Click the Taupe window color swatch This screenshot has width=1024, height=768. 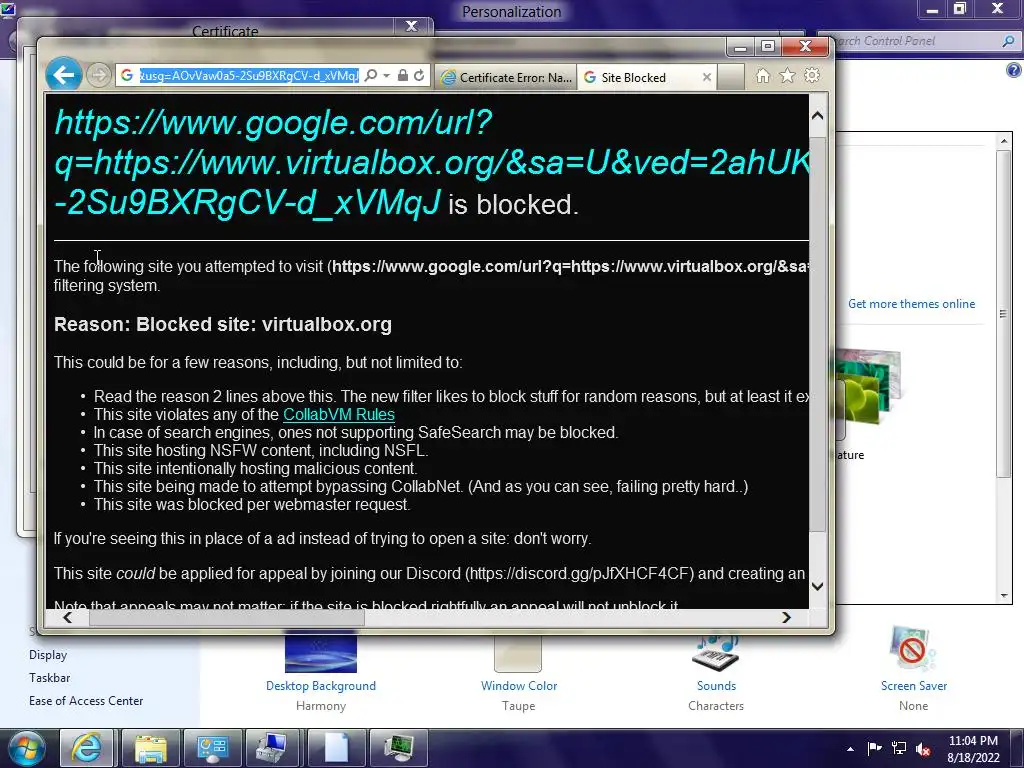[x=518, y=653]
